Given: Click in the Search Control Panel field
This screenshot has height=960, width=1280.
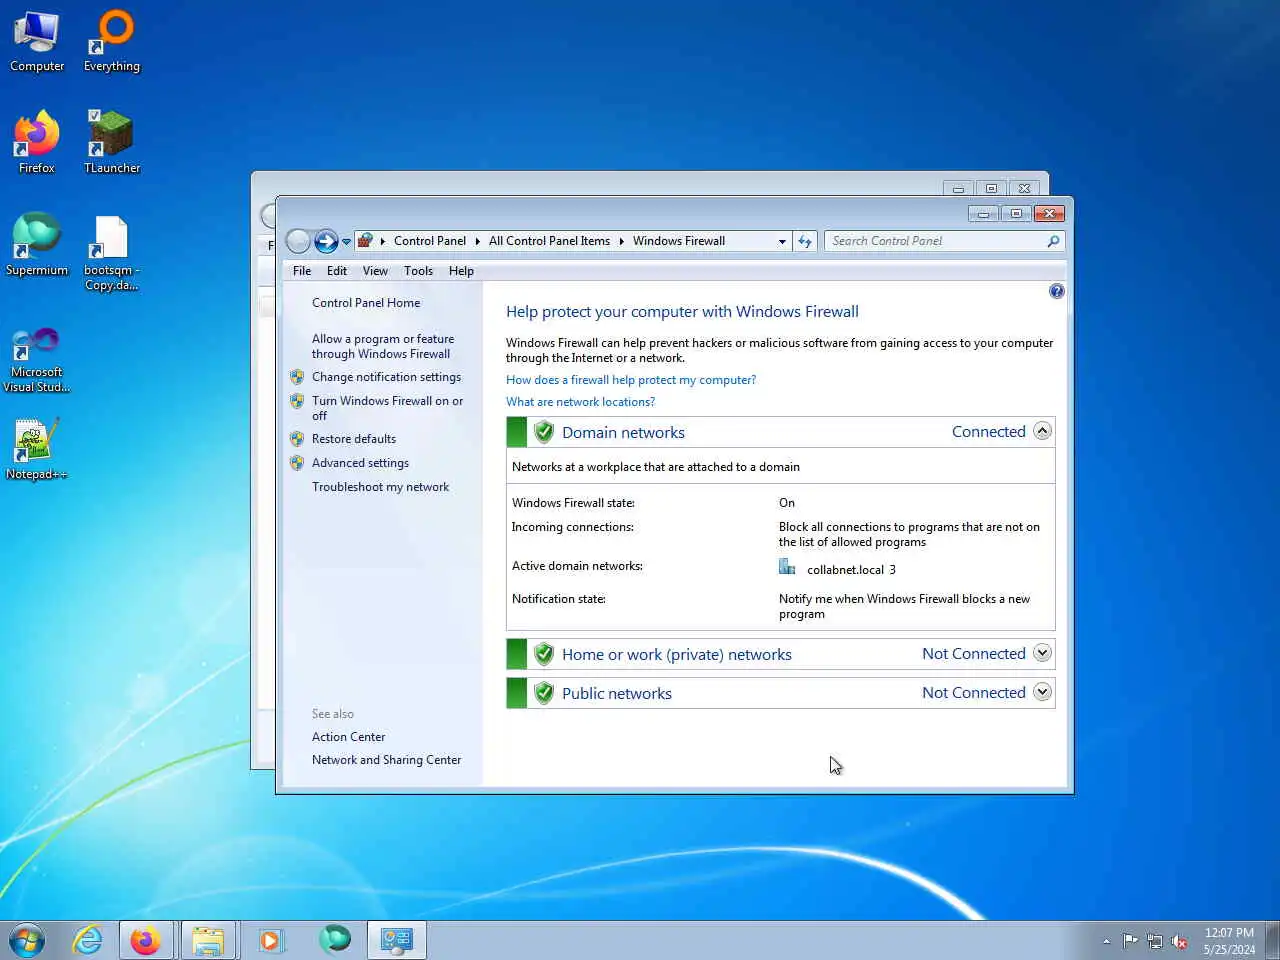Looking at the screenshot, I should pos(935,241).
